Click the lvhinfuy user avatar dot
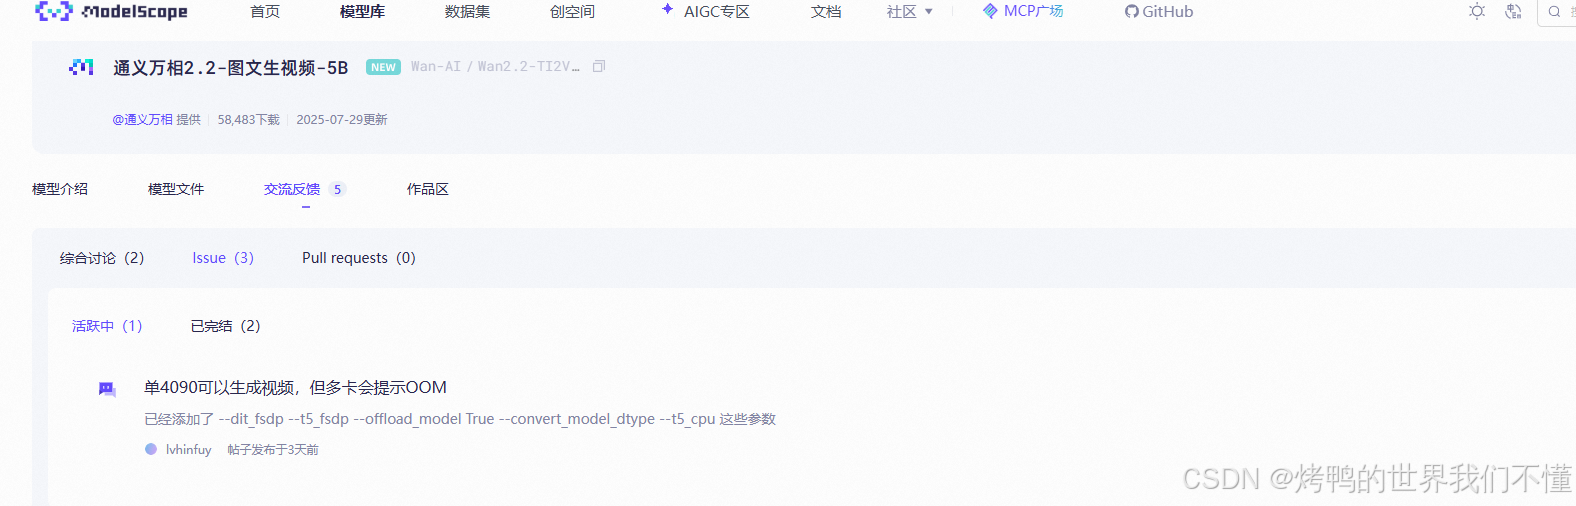The image size is (1576, 506). [151, 449]
